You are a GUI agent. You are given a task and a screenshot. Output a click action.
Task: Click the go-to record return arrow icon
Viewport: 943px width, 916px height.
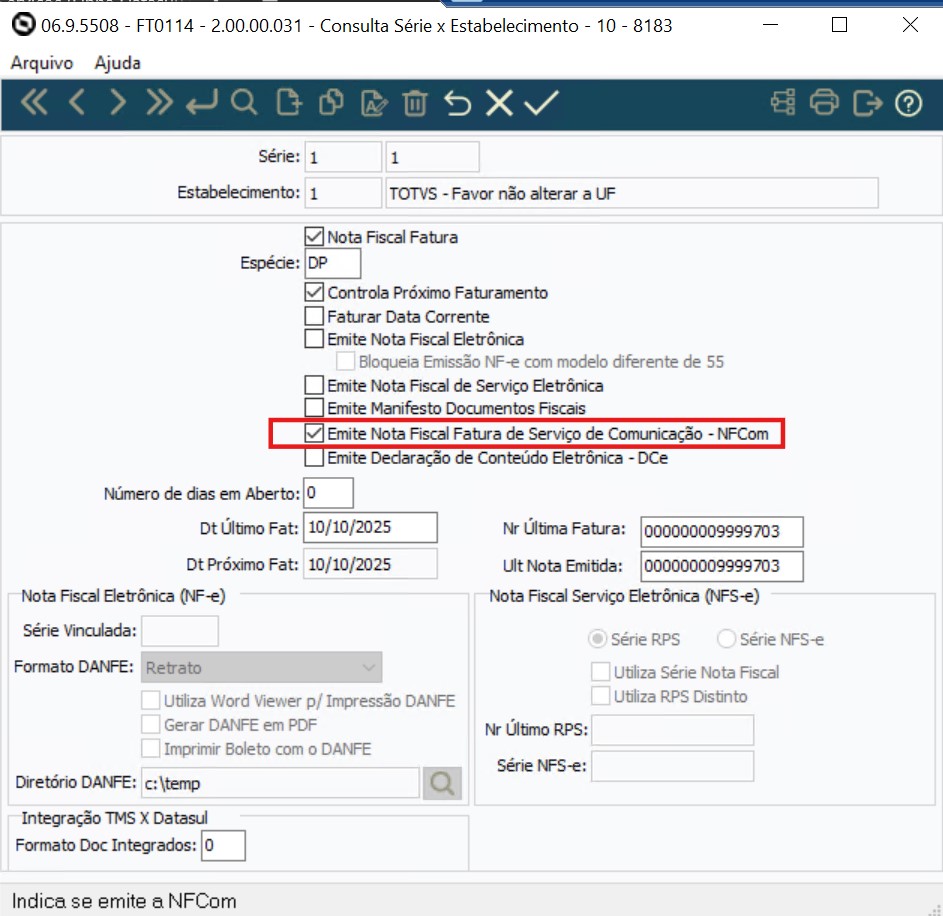point(201,102)
